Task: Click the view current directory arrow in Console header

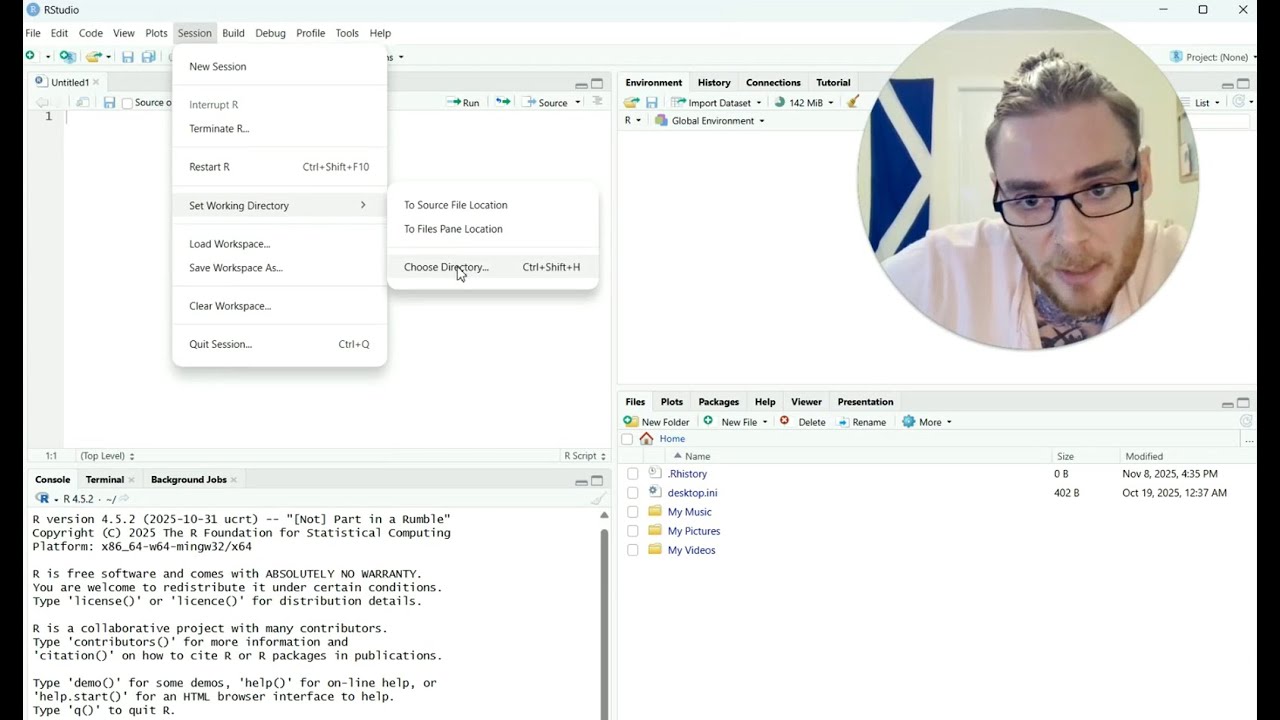Action: pyautogui.click(x=125, y=499)
